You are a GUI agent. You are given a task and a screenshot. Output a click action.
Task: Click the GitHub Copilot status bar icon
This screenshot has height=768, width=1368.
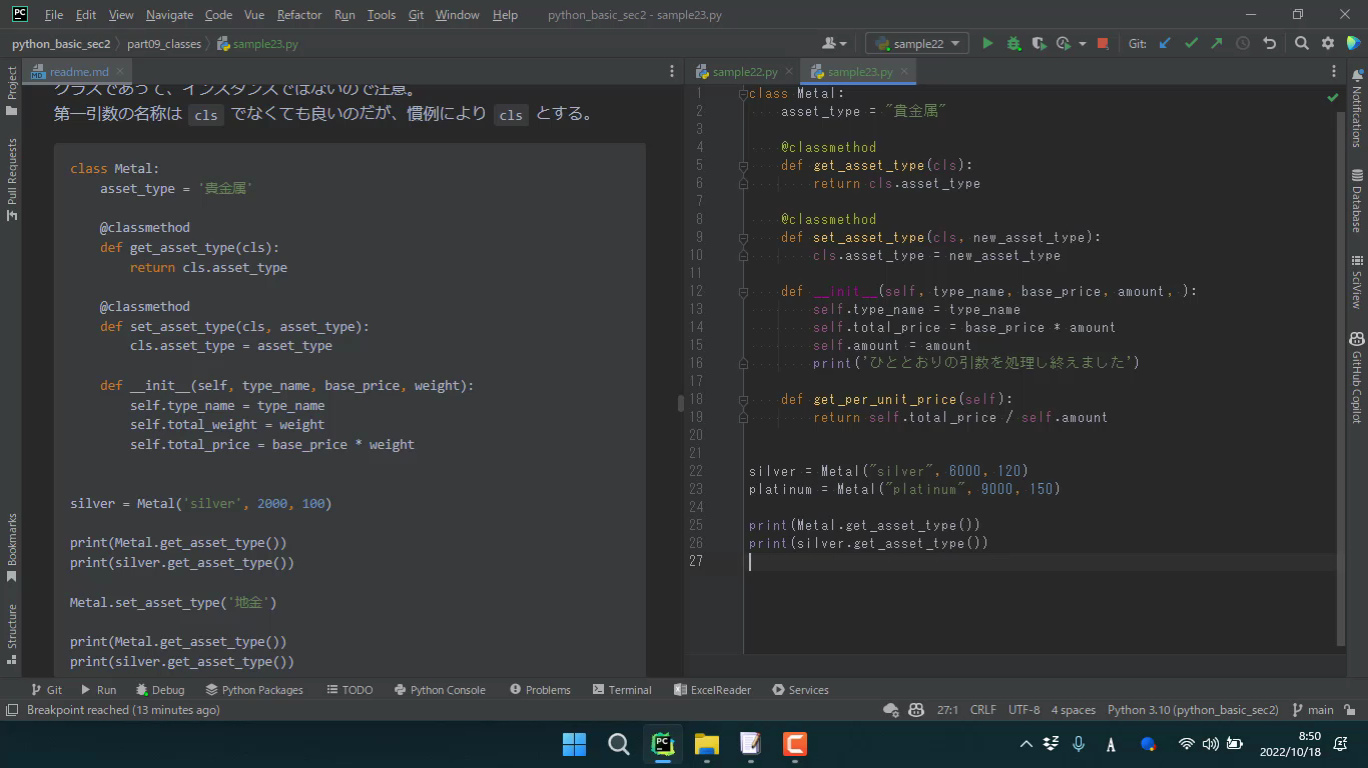[x=916, y=710]
